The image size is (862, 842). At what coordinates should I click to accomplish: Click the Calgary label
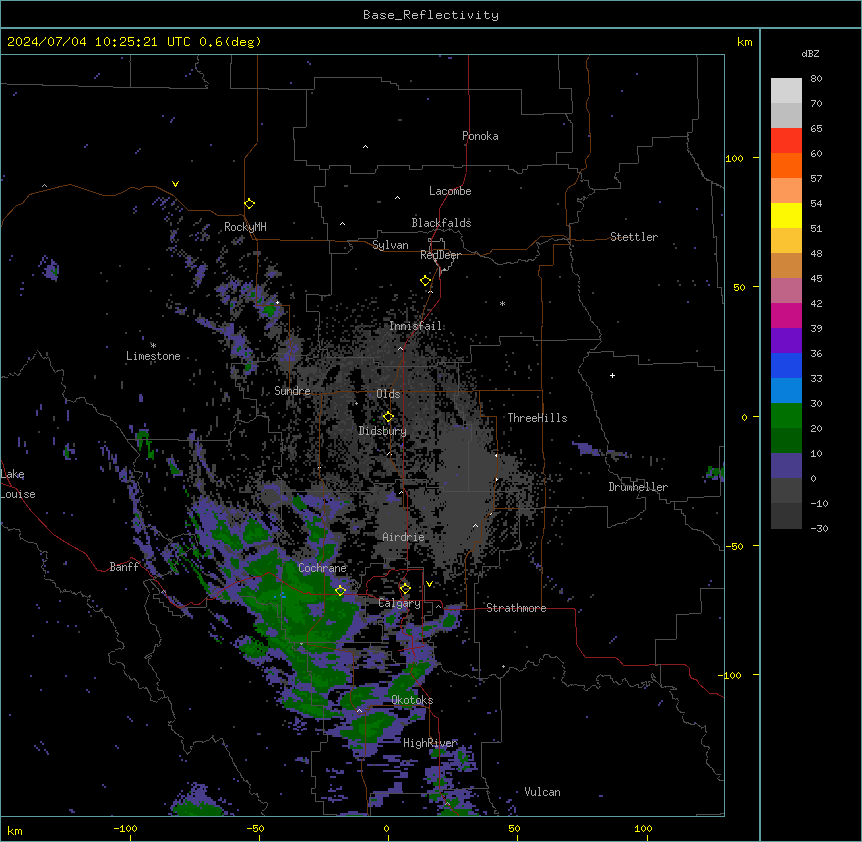tap(400, 603)
